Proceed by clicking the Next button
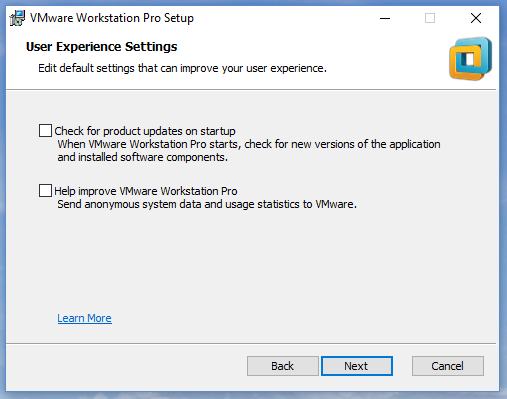Image resolution: width=507 pixels, height=399 pixels. [x=357, y=366]
